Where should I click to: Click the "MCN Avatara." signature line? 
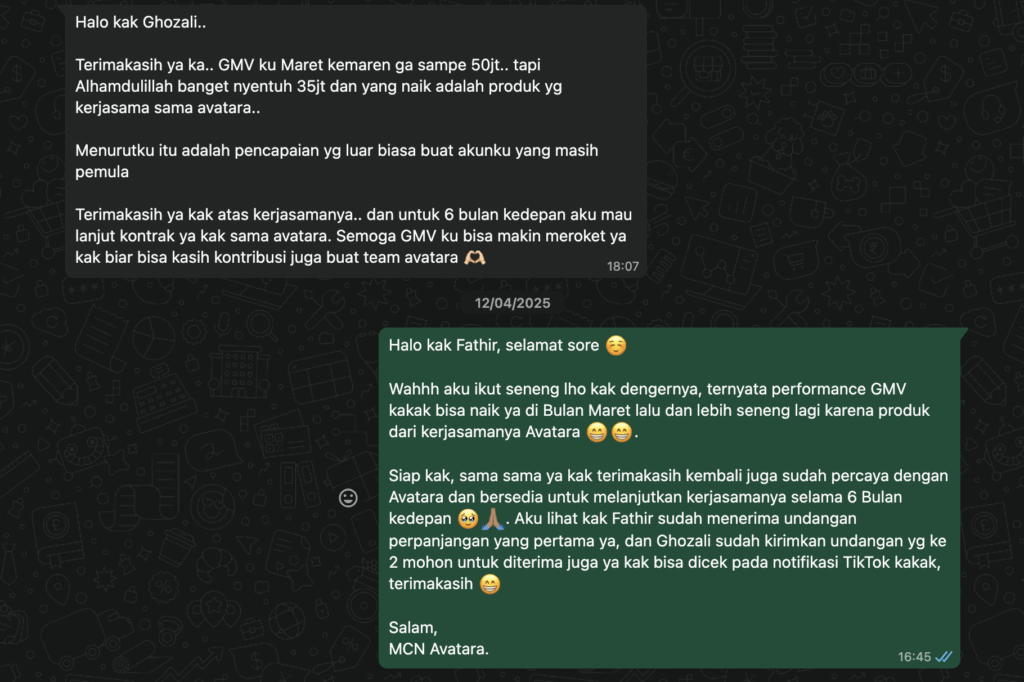click(x=438, y=649)
